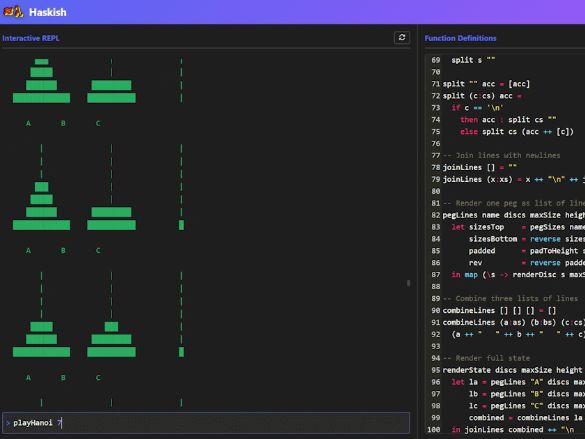Click line 75 else split cs

[517, 132]
